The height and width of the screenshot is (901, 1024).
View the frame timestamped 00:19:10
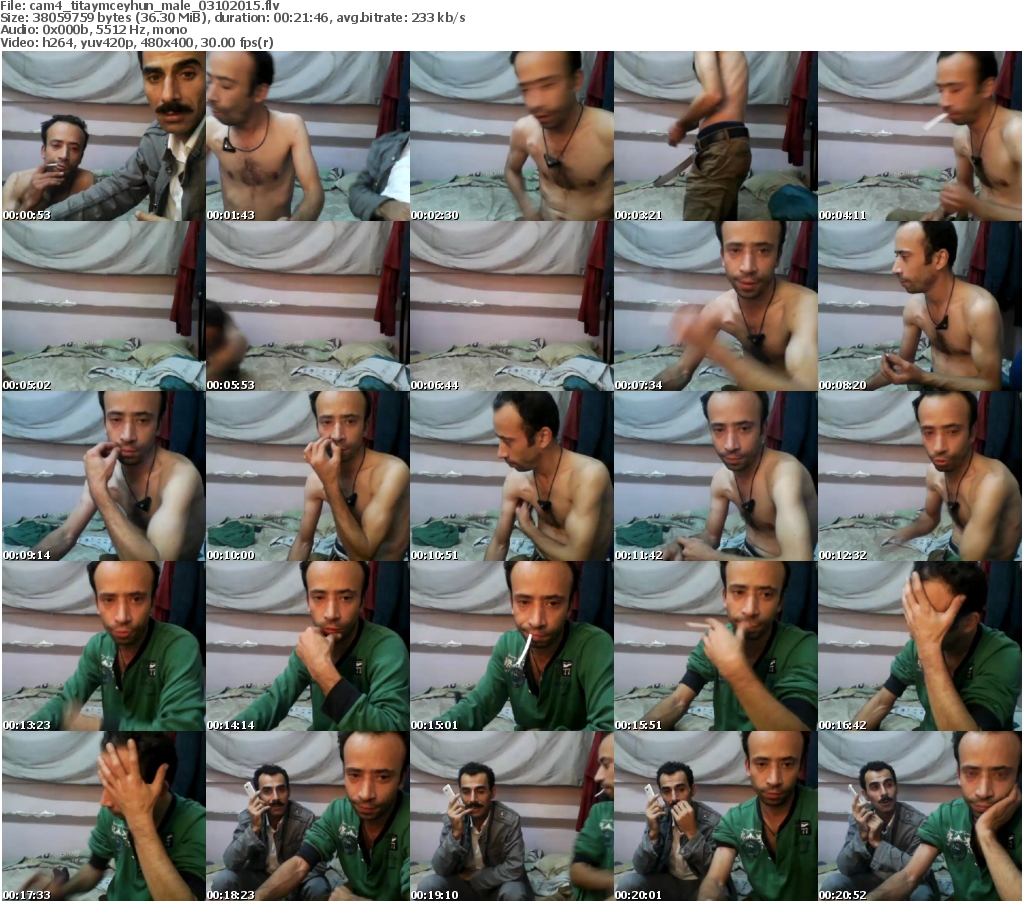[x=511, y=816]
